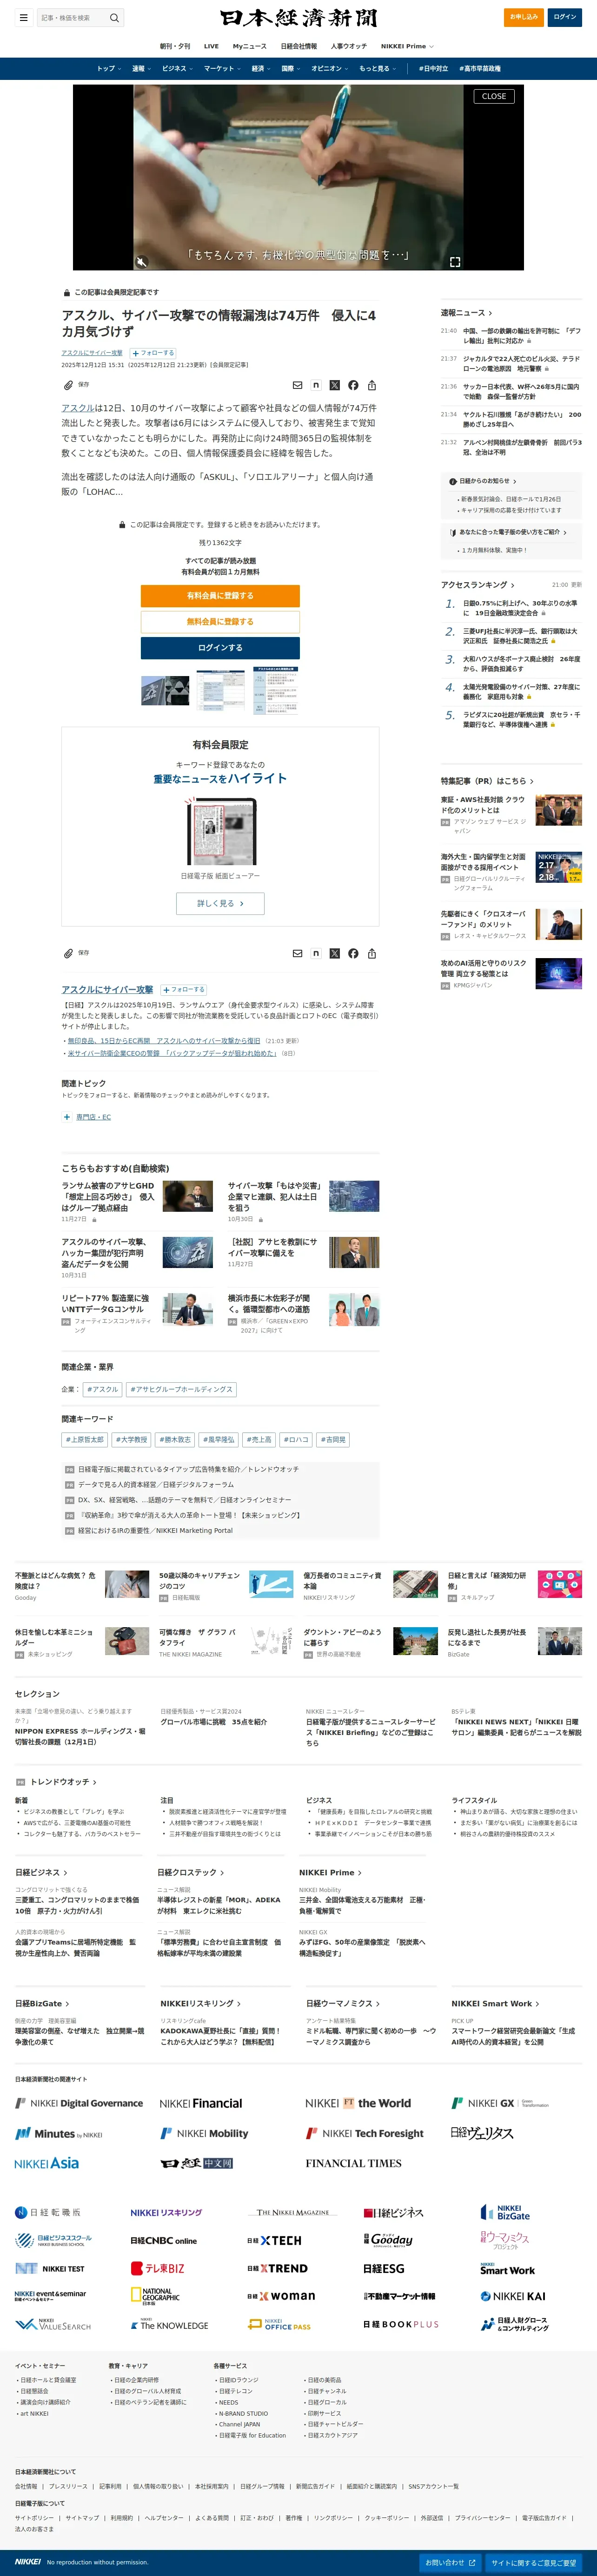Expand the 速報 navigation dropdown
Viewport: 597px width, 2576px height.
141,69
